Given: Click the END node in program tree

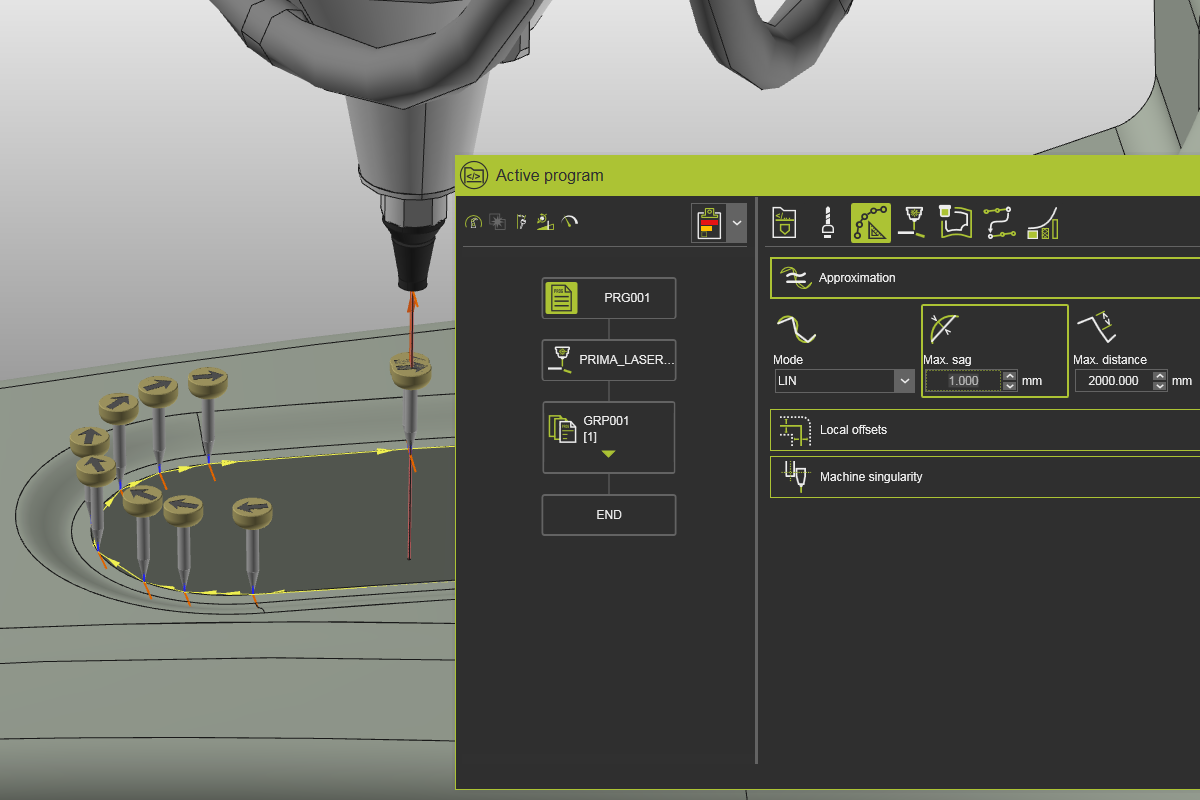Looking at the screenshot, I should pyautogui.click(x=609, y=515).
